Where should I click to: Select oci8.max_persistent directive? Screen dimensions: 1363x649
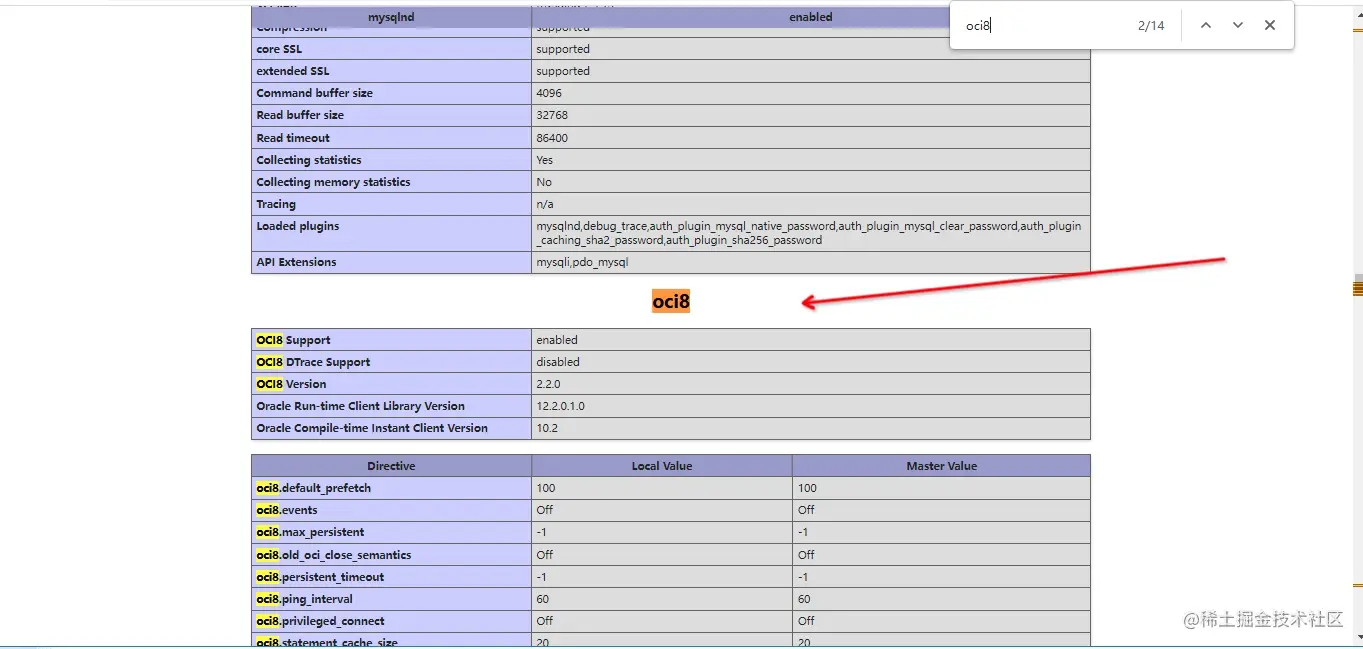(310, 532)
